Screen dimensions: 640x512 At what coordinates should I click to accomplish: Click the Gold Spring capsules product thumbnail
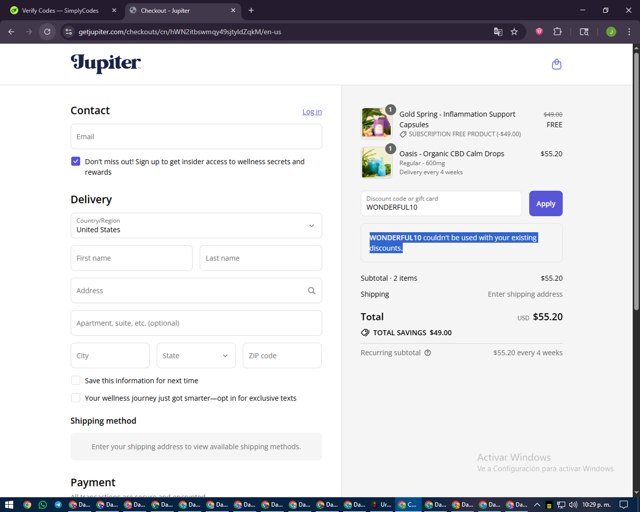point(377,123)
